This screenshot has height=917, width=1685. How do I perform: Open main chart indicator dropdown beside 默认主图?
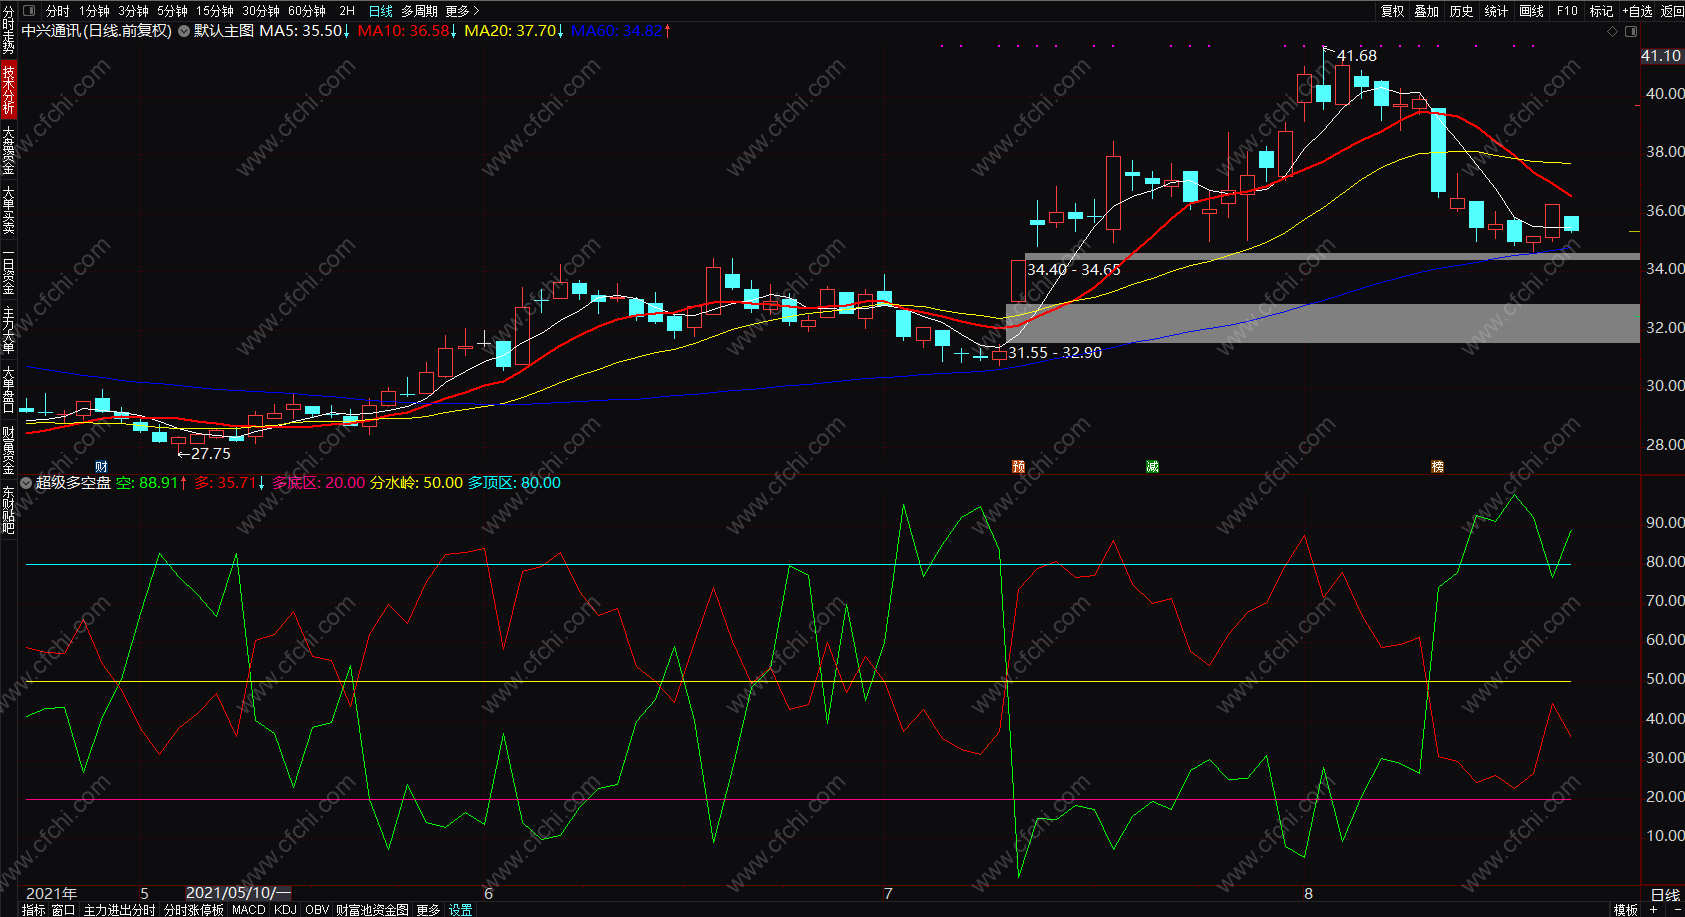[x=184, y=31]
